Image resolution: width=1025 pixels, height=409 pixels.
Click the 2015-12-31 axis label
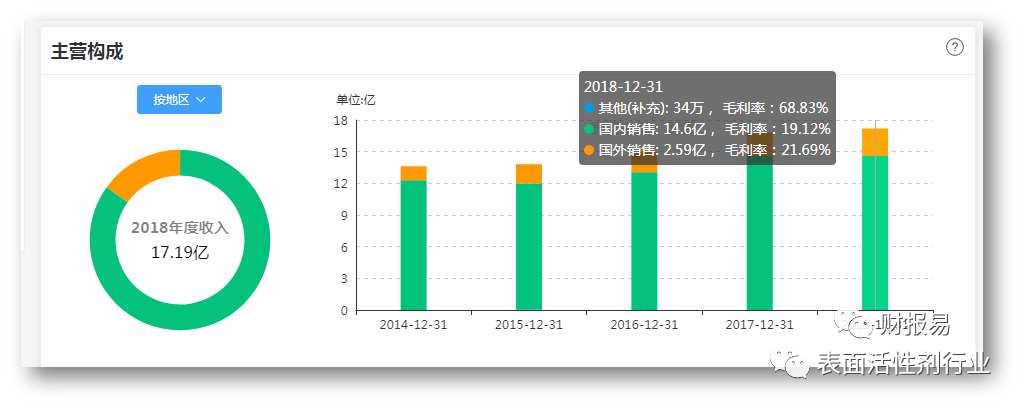(529, 325)
